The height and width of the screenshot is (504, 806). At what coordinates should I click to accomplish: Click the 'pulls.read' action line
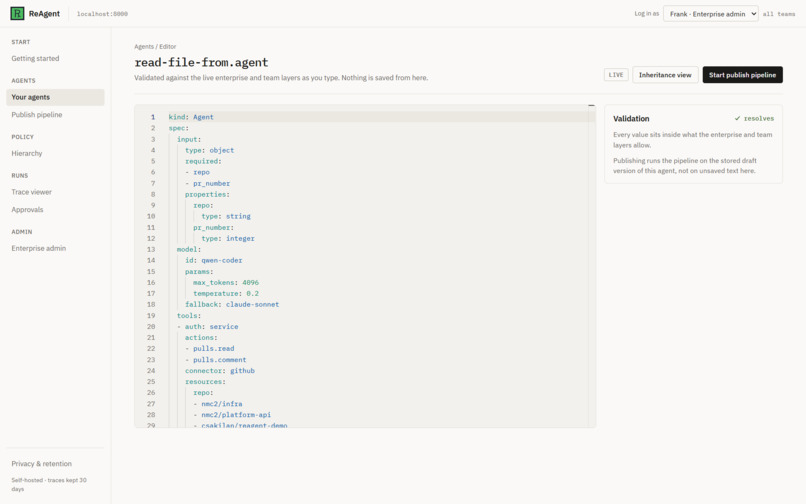[x=210, y=349]
